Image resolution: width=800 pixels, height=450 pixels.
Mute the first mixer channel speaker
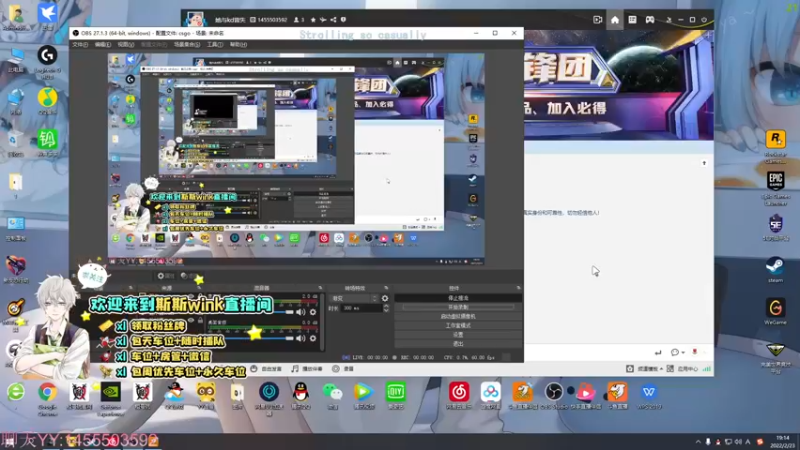(301, 312)
